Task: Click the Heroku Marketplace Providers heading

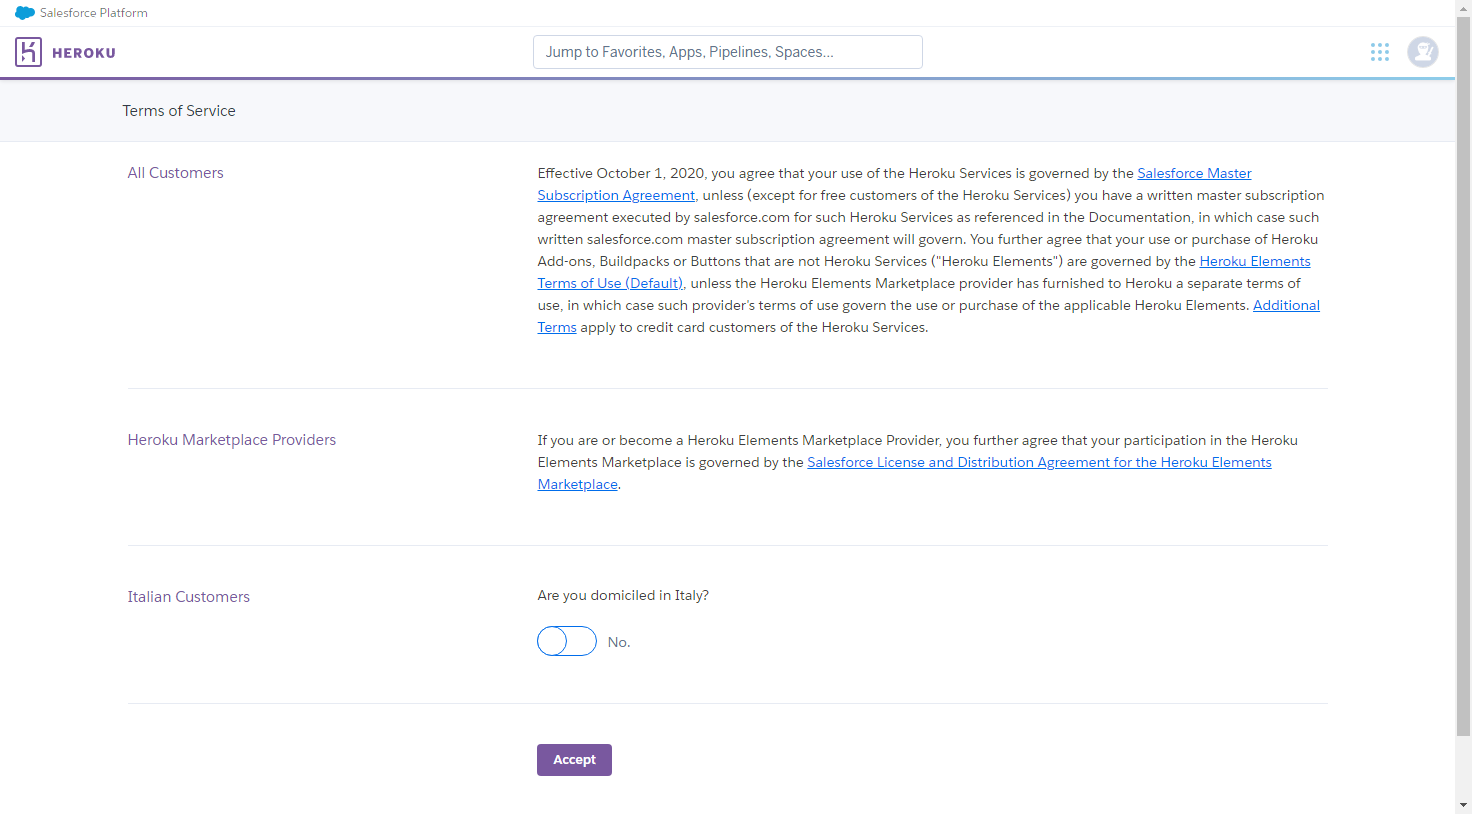Action: [x=232, y=440]
